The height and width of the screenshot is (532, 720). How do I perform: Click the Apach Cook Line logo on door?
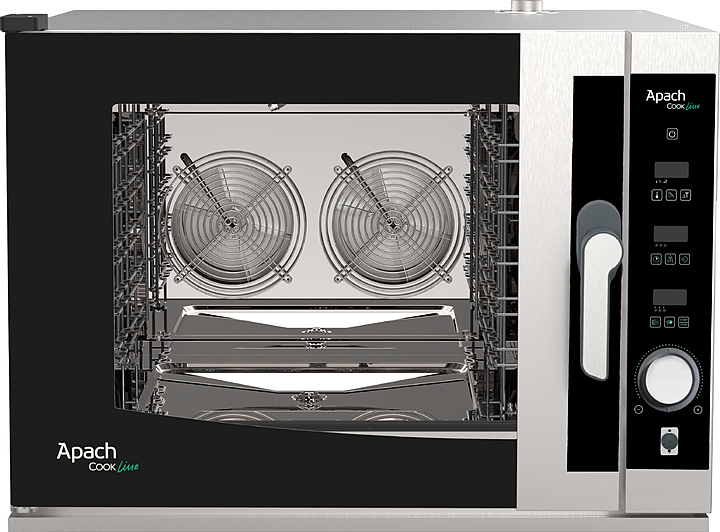[95, 457]
